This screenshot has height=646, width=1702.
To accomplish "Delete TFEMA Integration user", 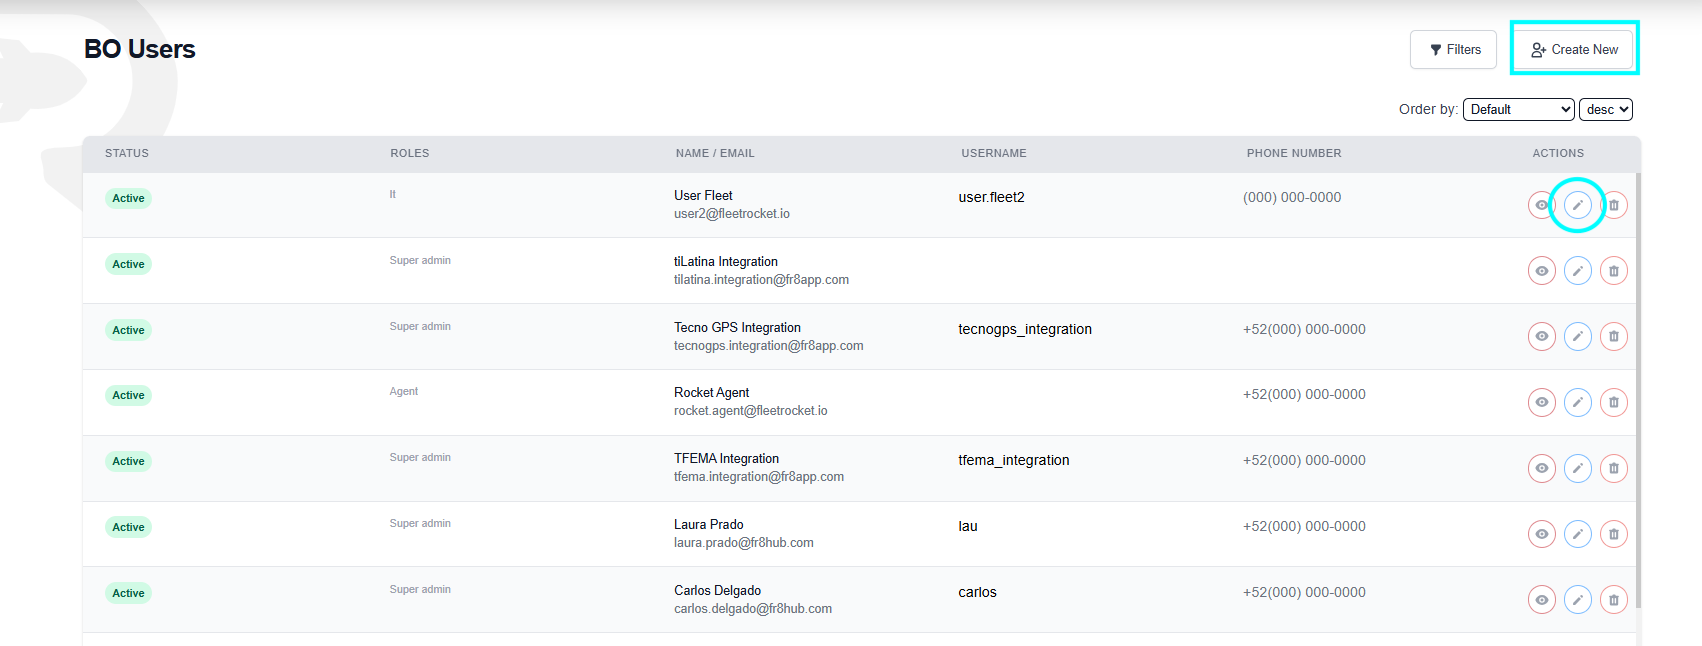I will pyautogui.click(x=1614, y=468).
